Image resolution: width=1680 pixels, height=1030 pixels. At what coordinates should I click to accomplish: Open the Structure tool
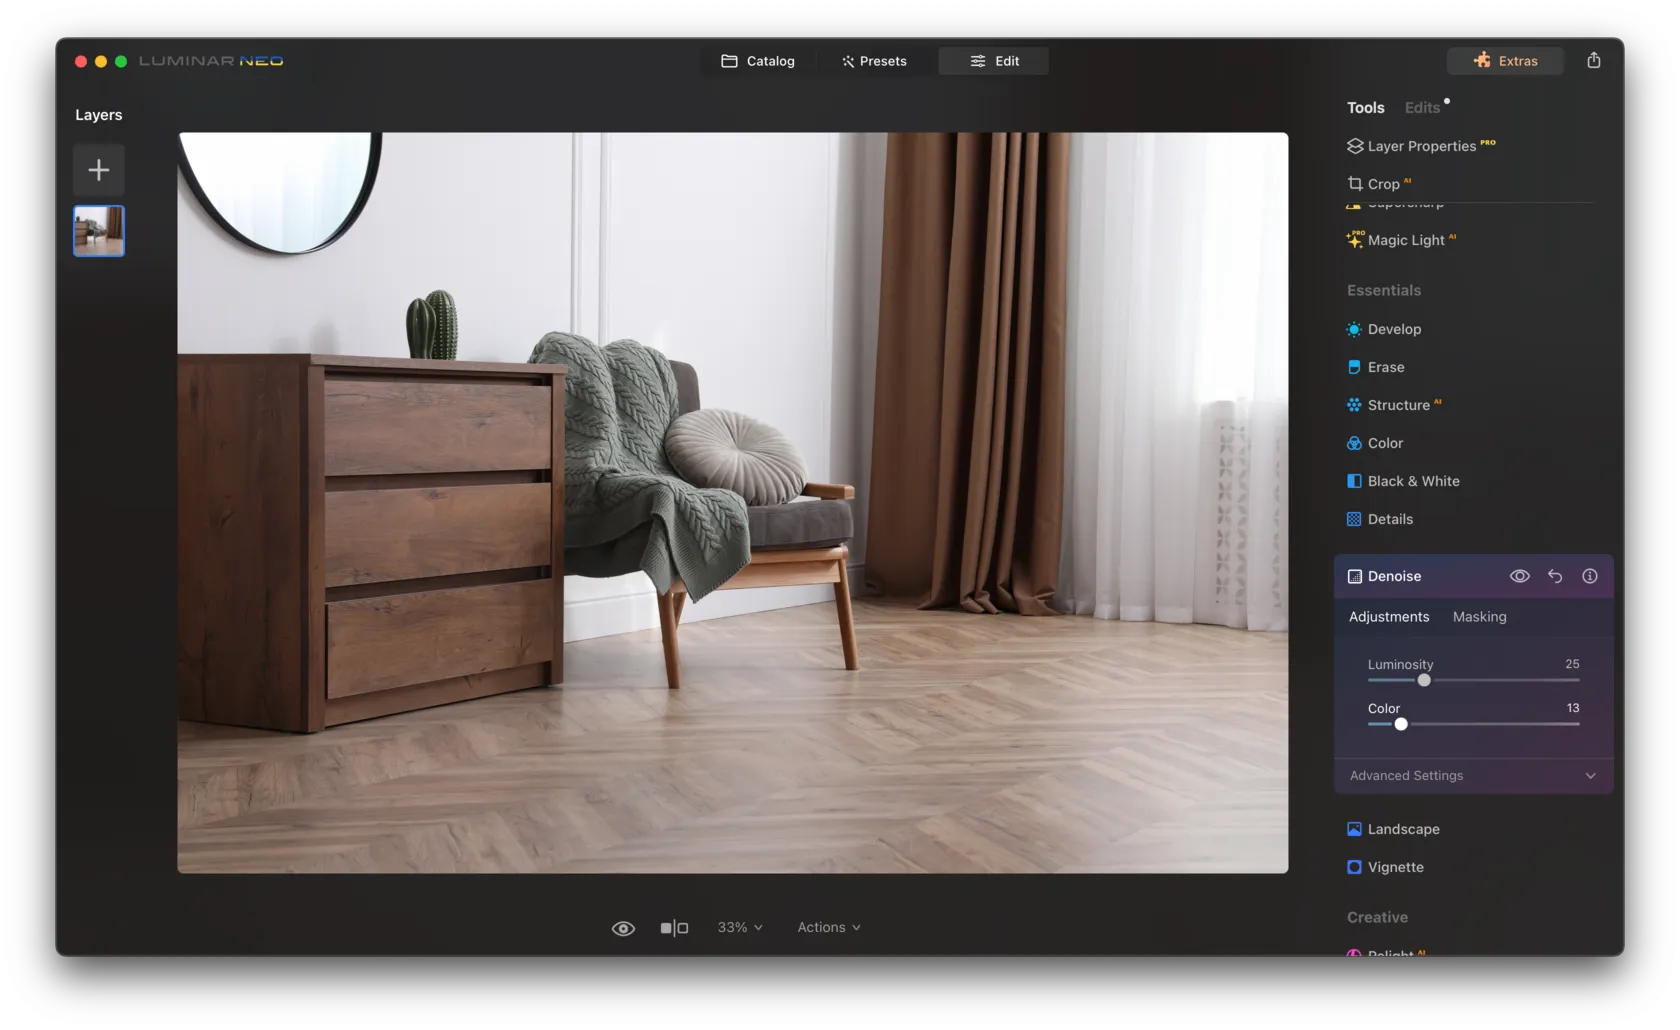pyautogui.click(x=1397, y=405)
